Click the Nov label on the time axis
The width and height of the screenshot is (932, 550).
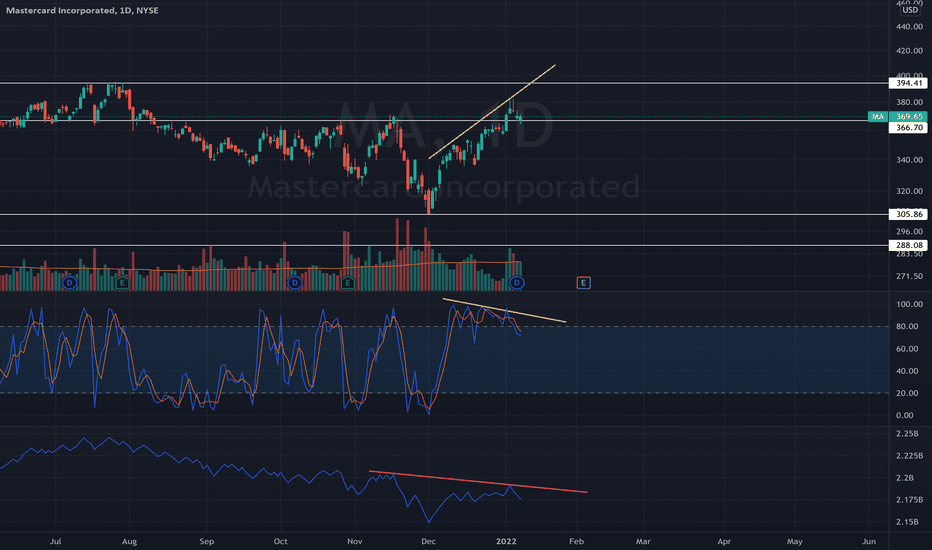point(354,541)
